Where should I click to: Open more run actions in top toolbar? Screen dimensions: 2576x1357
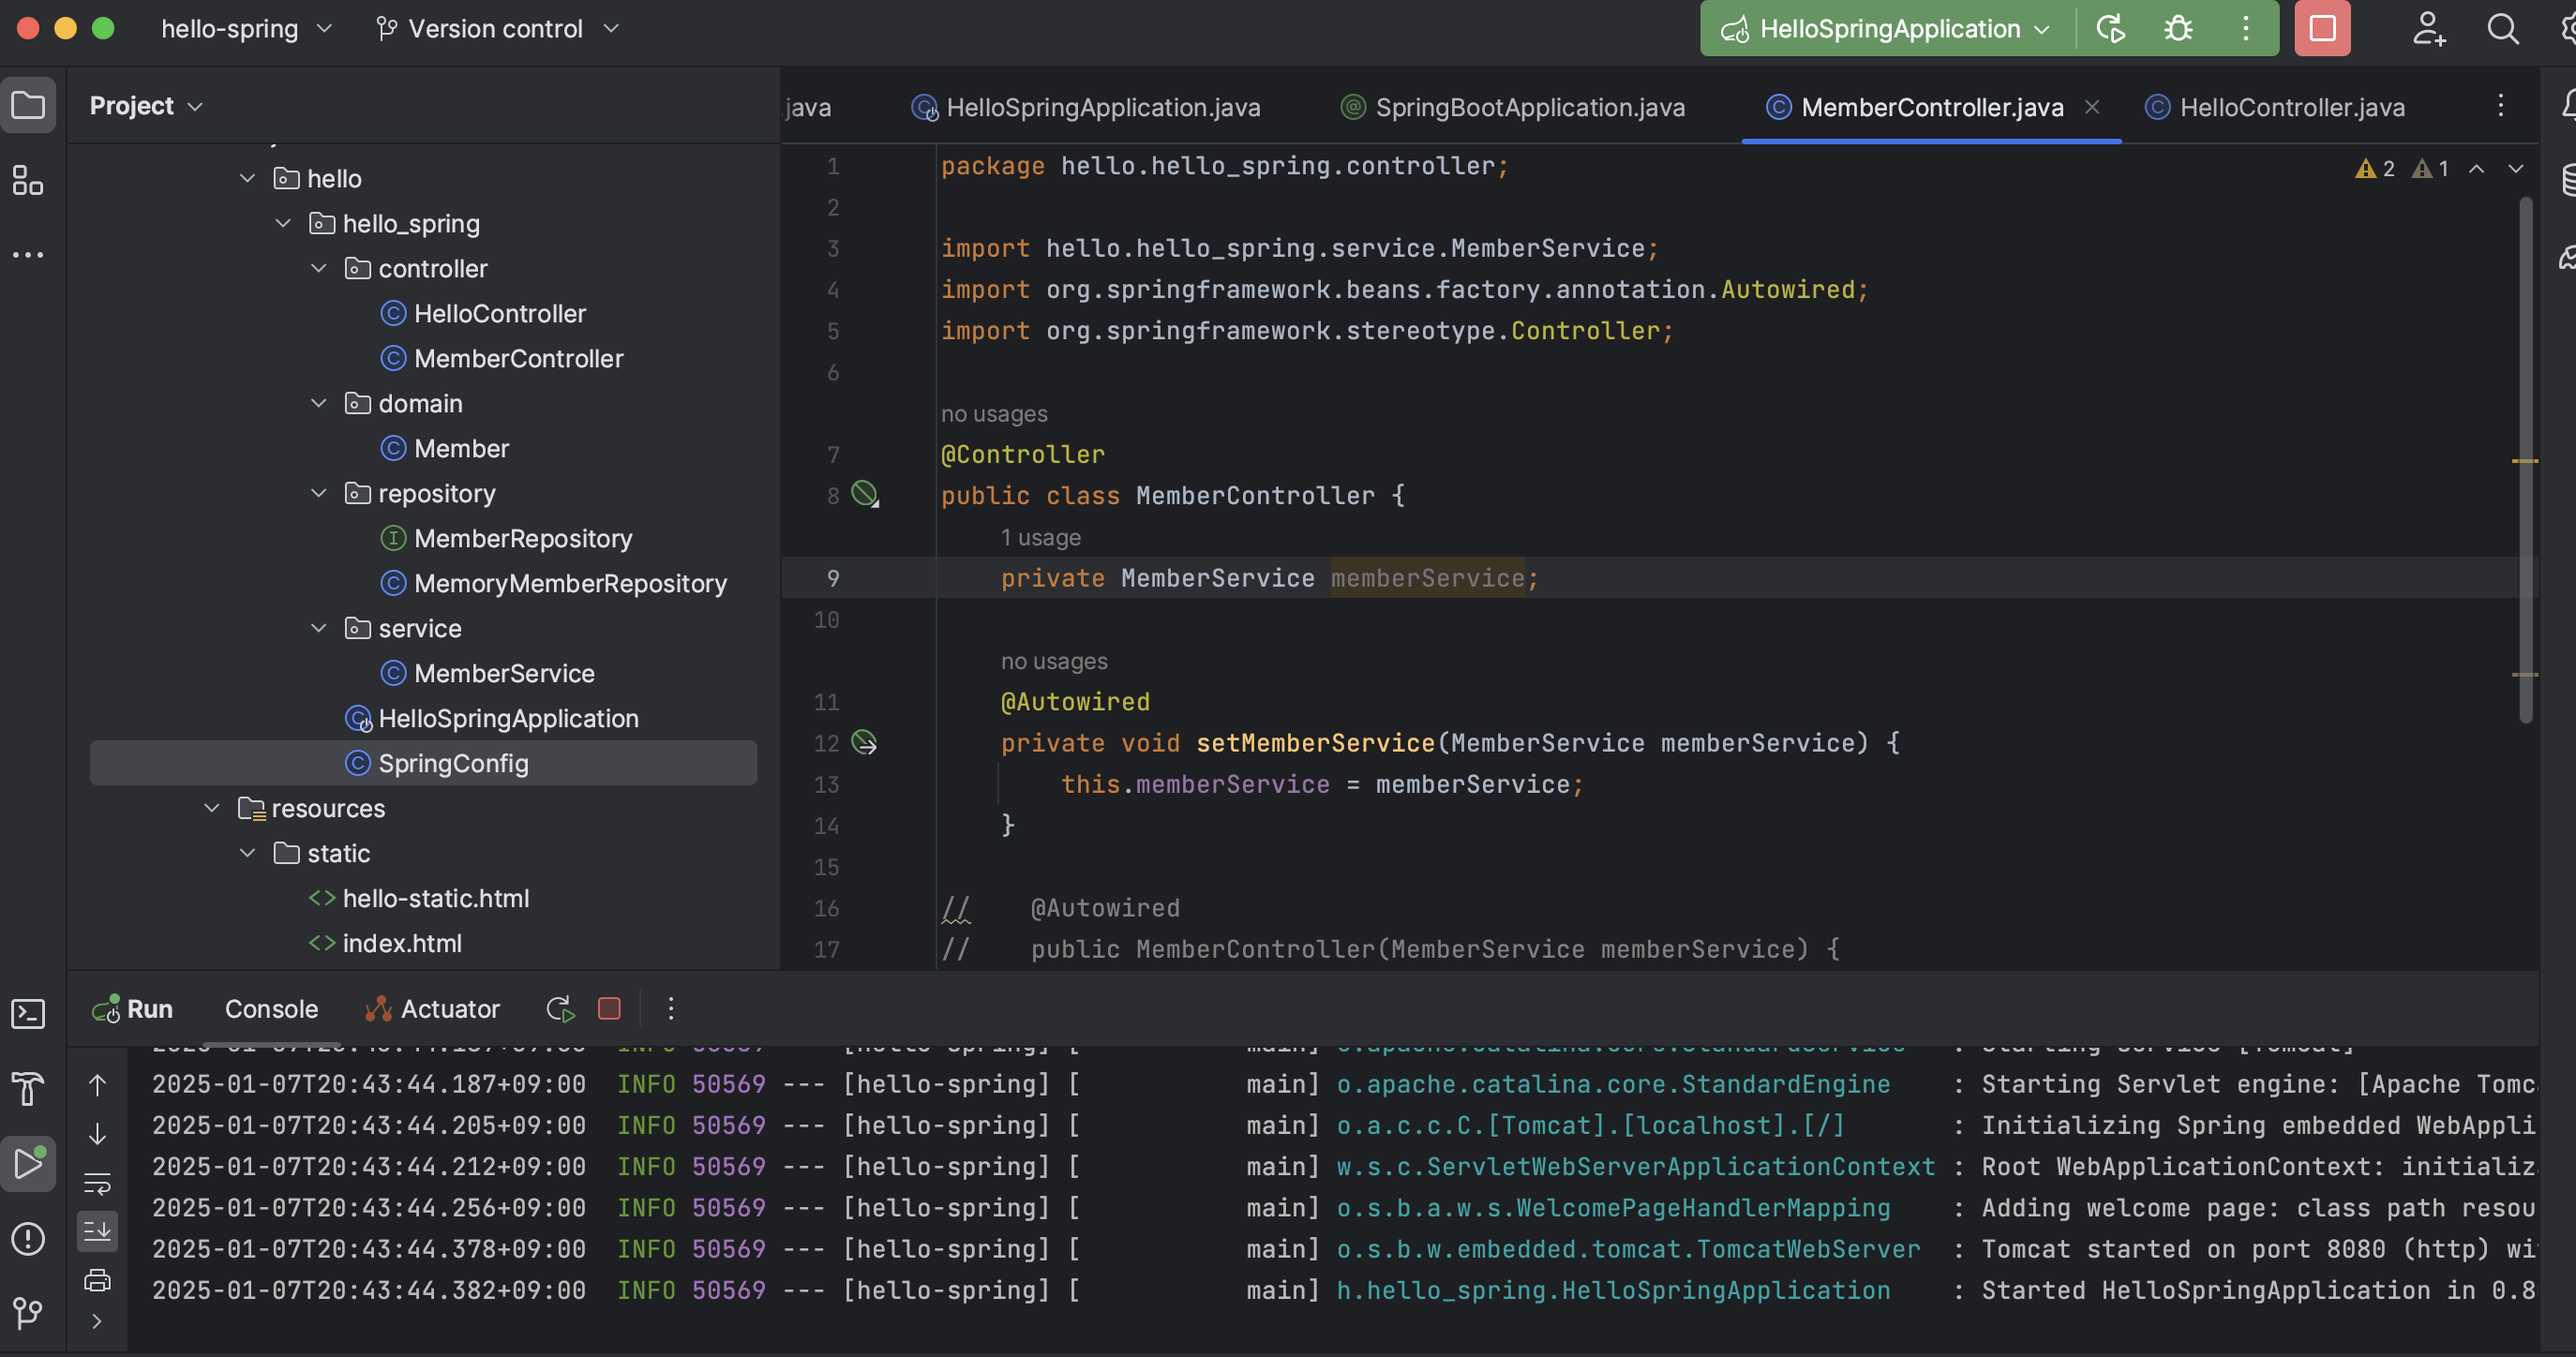tap(2245, 28)
